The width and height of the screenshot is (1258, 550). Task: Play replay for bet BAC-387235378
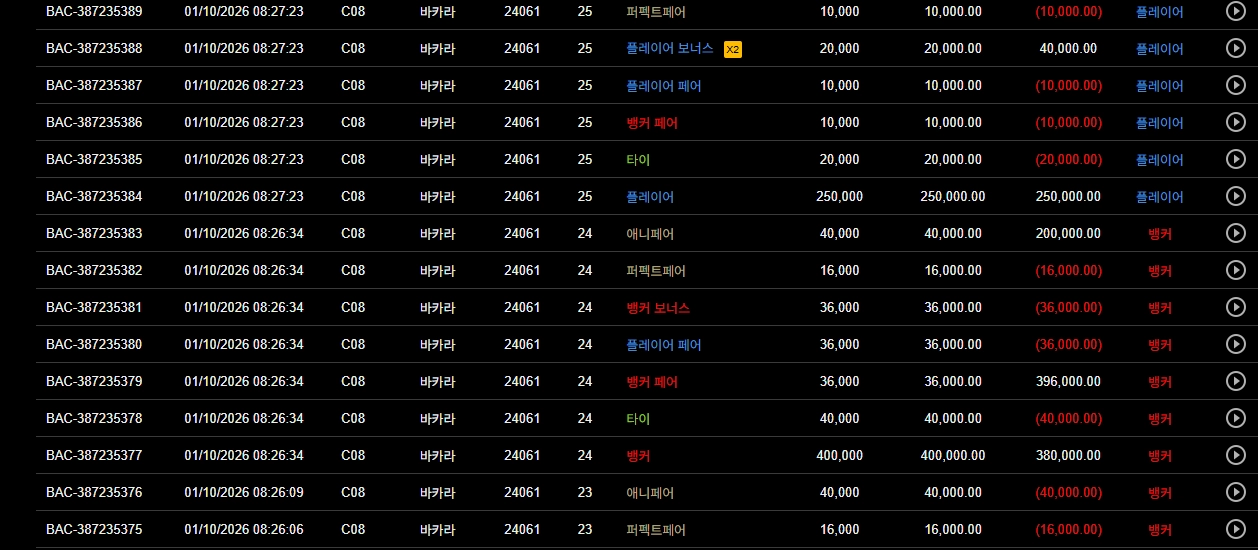pos(1236,418)
